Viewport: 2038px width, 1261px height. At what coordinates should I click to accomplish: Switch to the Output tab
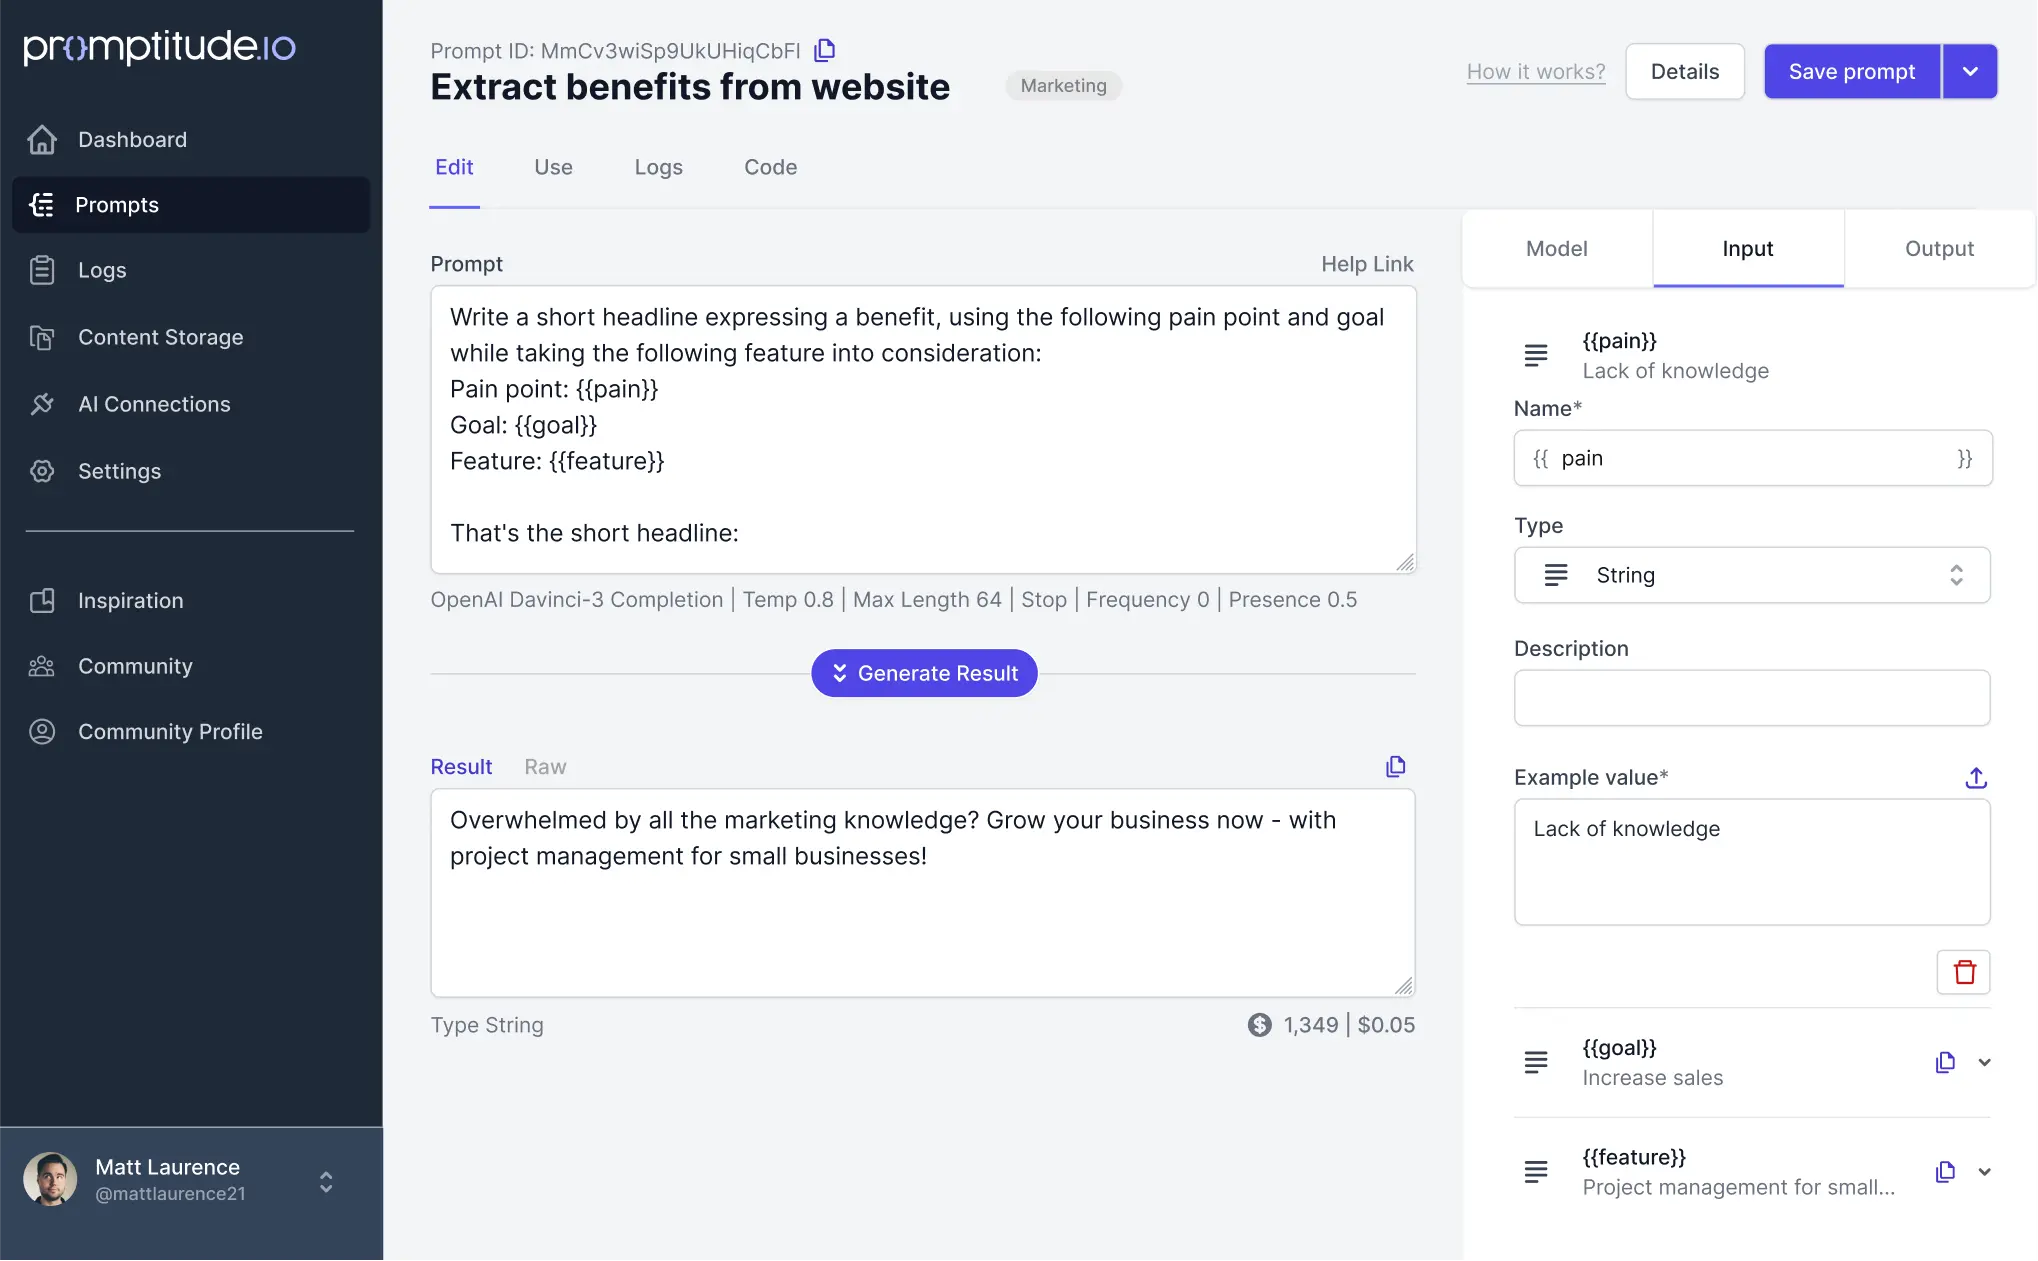coord(1938,249)
